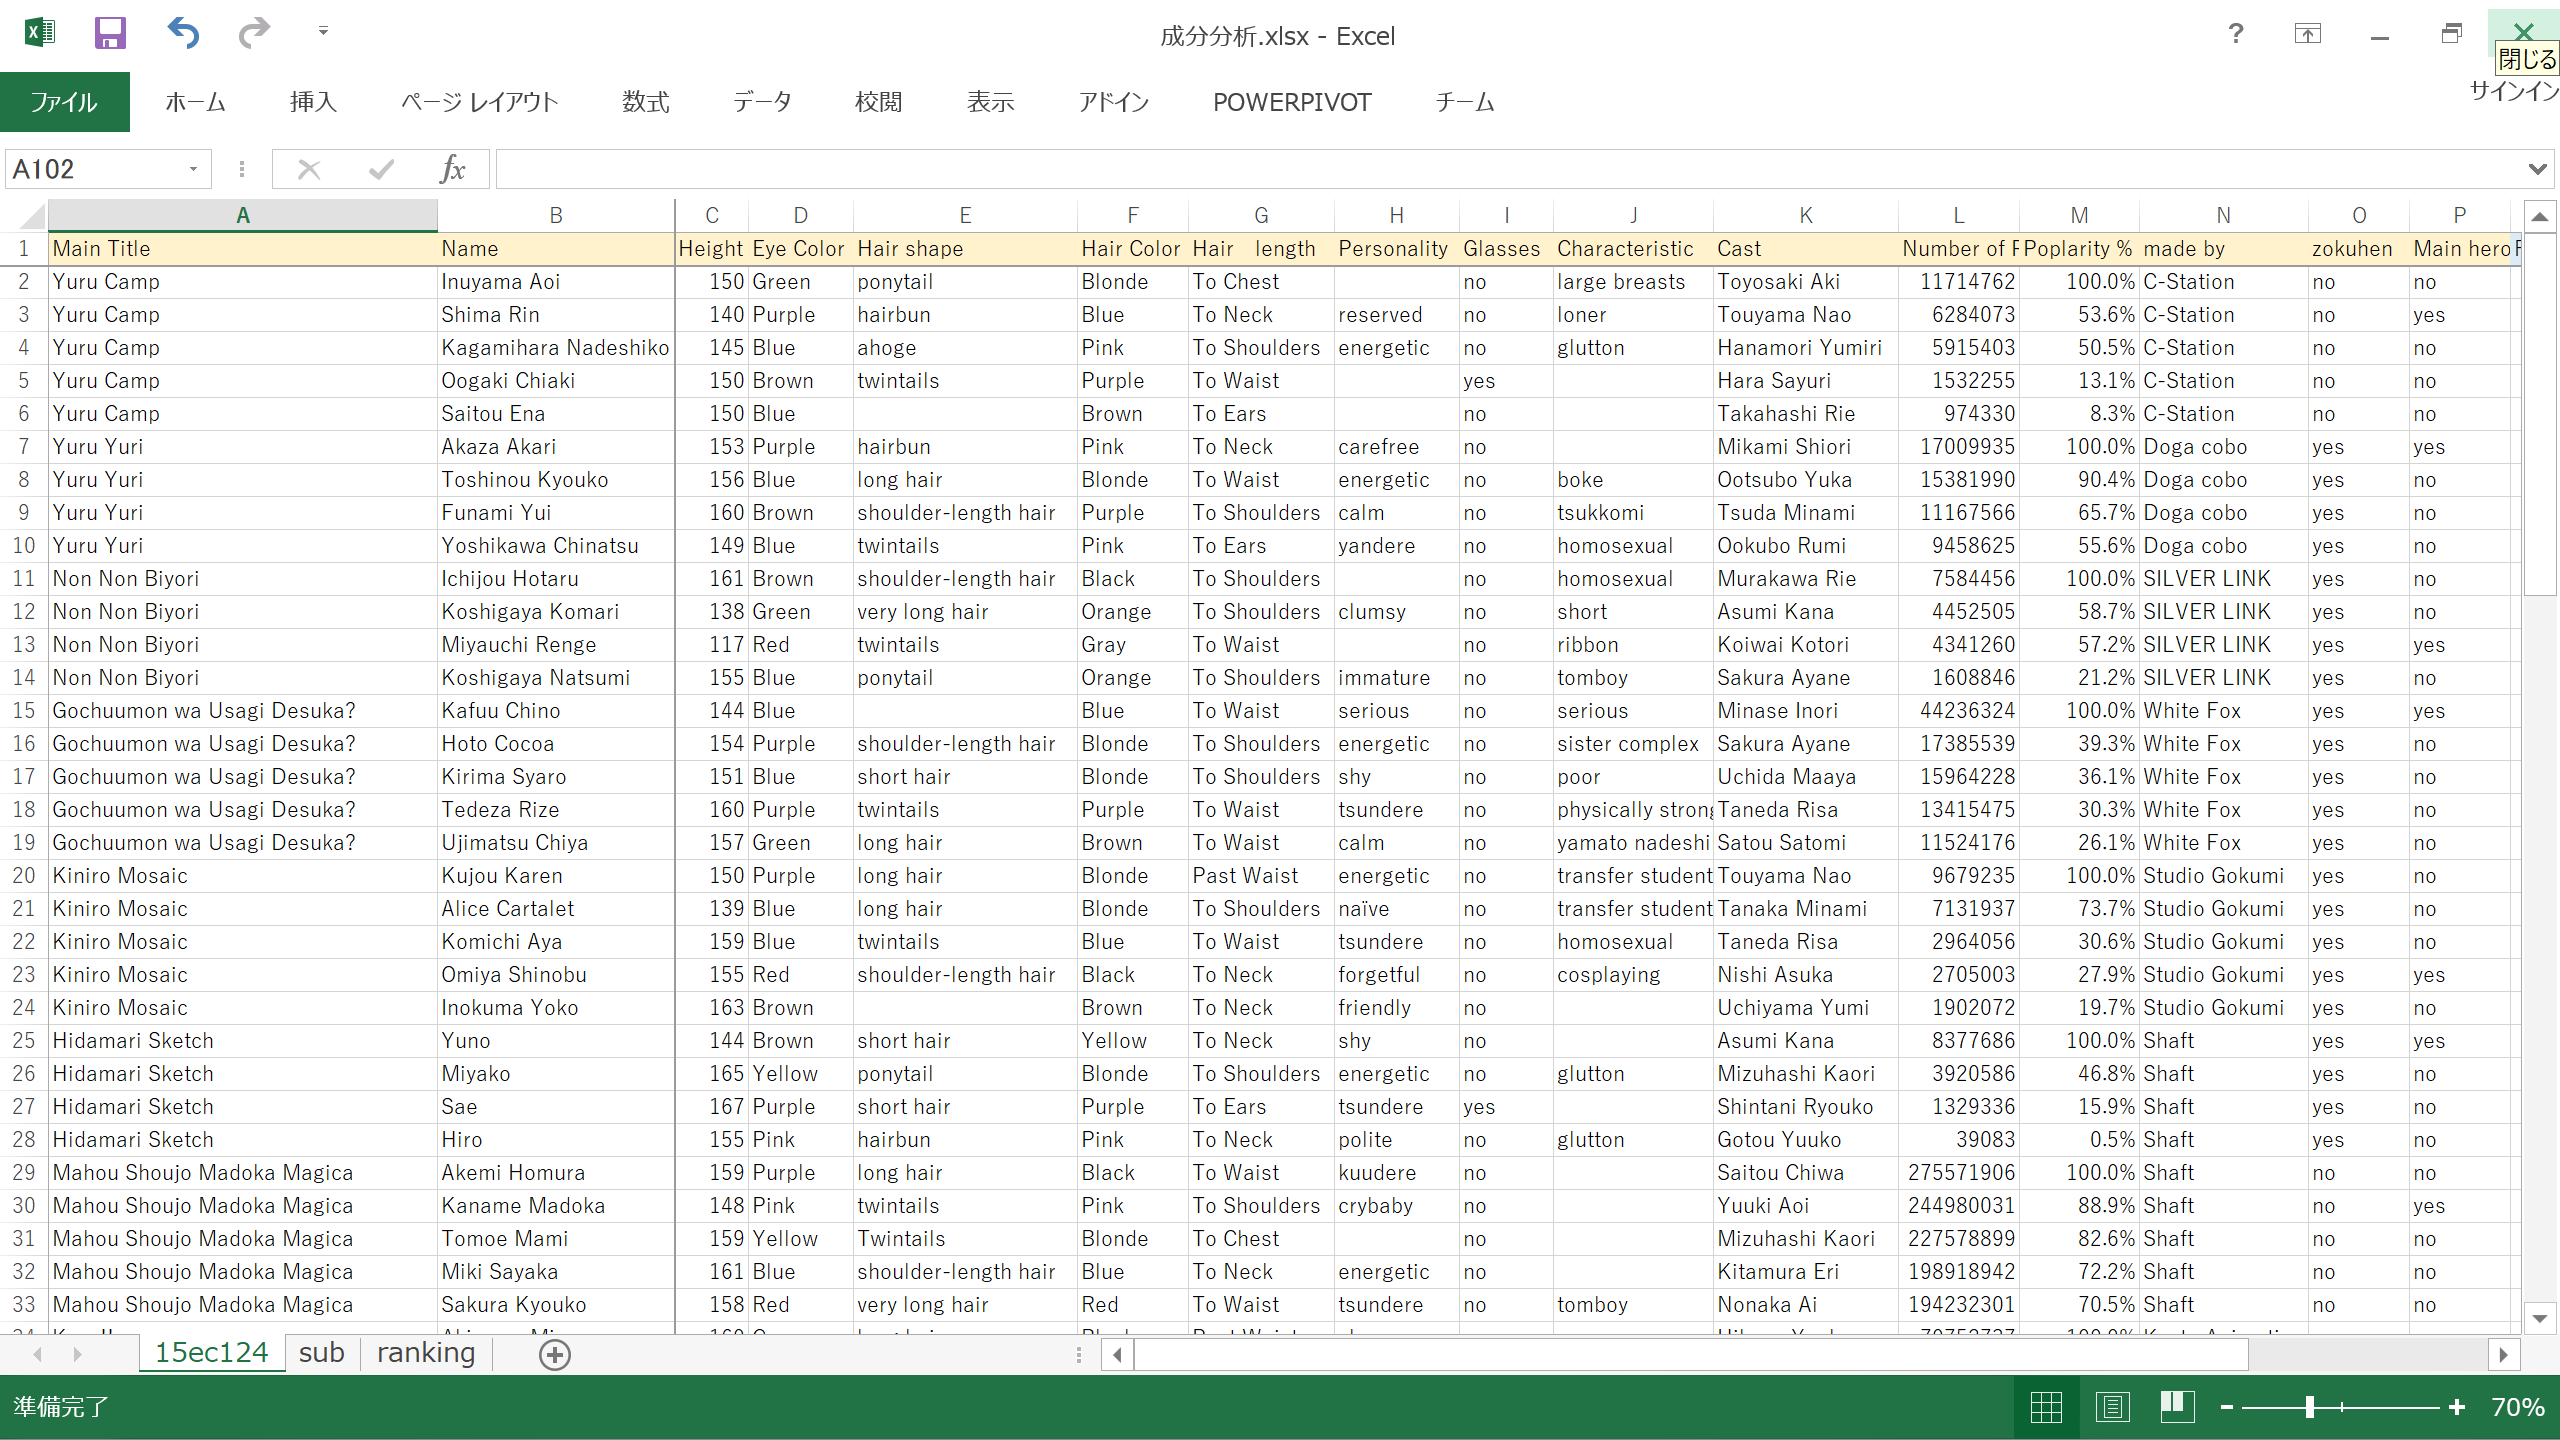This screenshot has width=2560, height=1440.
Task: Select the 15ec124 sheet tab
Action: pos(212,1353)
